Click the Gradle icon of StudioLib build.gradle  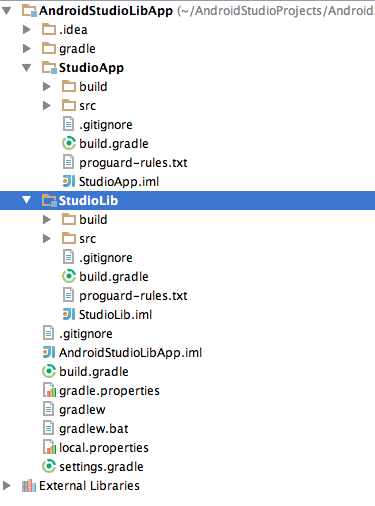tap(69, 276)
